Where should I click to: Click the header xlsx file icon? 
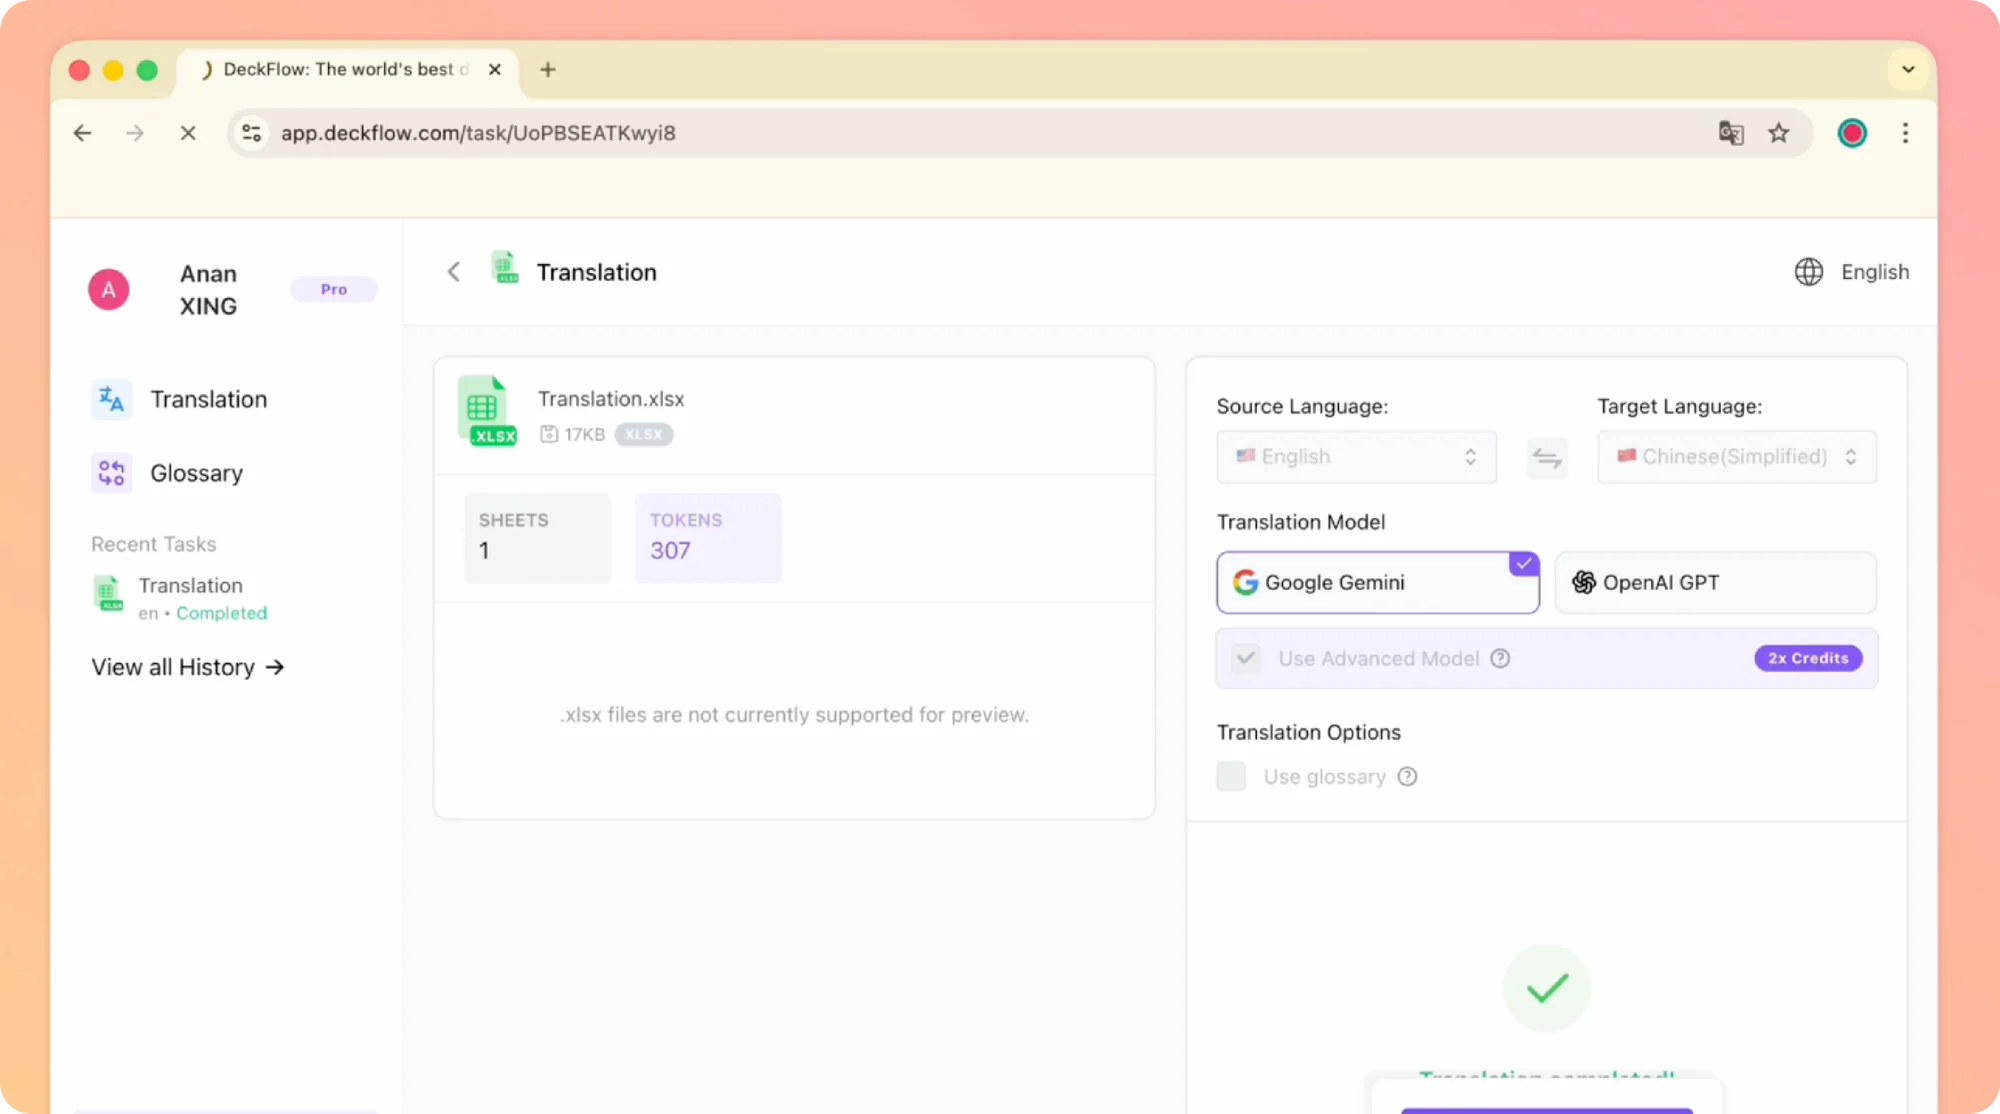tap(505, 268)
